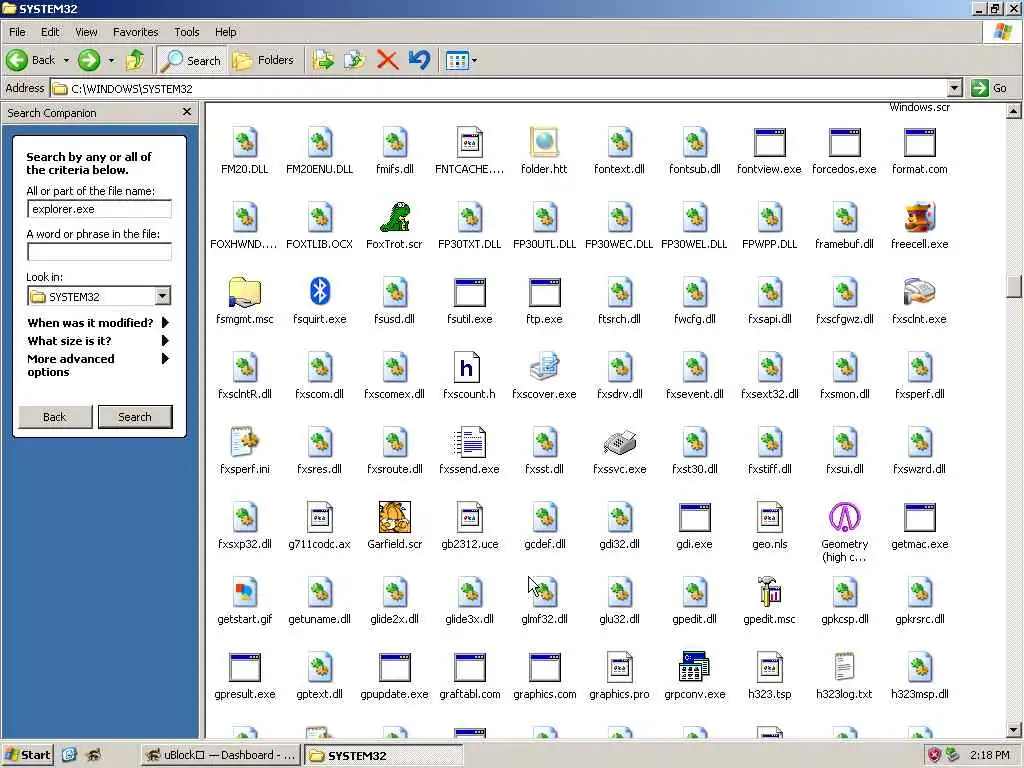Select the folder.htt template icon
This screenshot has height=768, width=1024.
pyautogui.click(x=544, y=142)
